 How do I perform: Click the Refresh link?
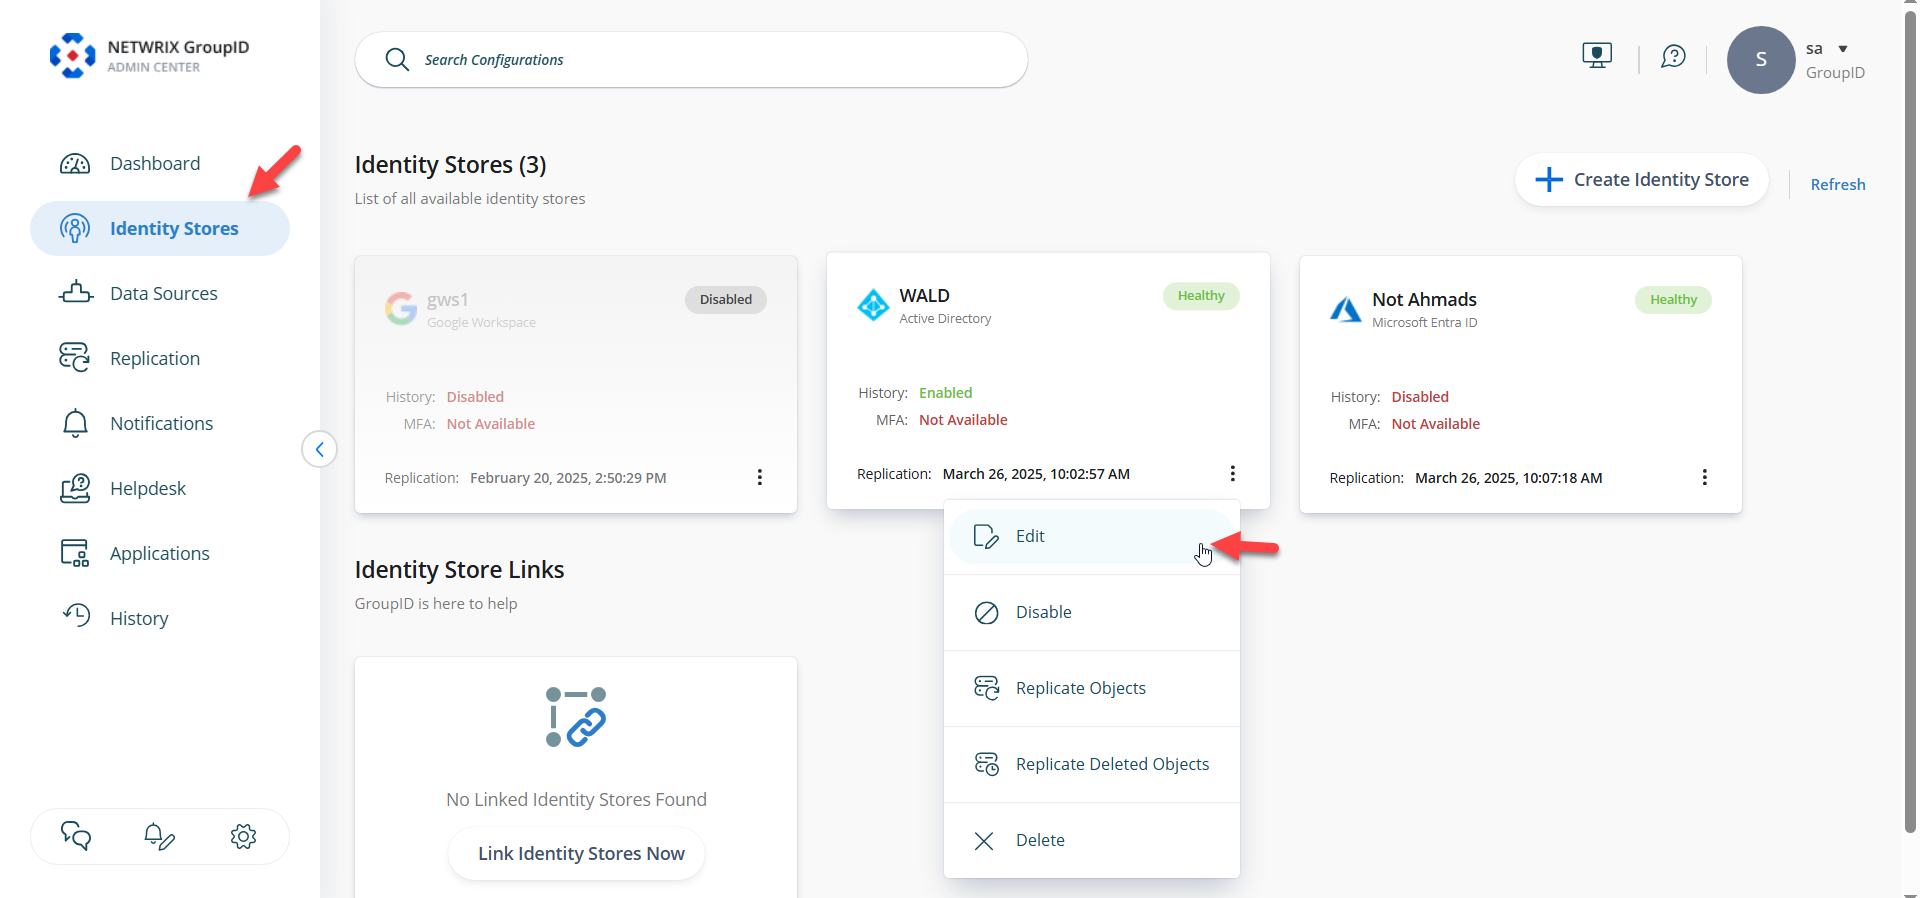coord(1837,185)
